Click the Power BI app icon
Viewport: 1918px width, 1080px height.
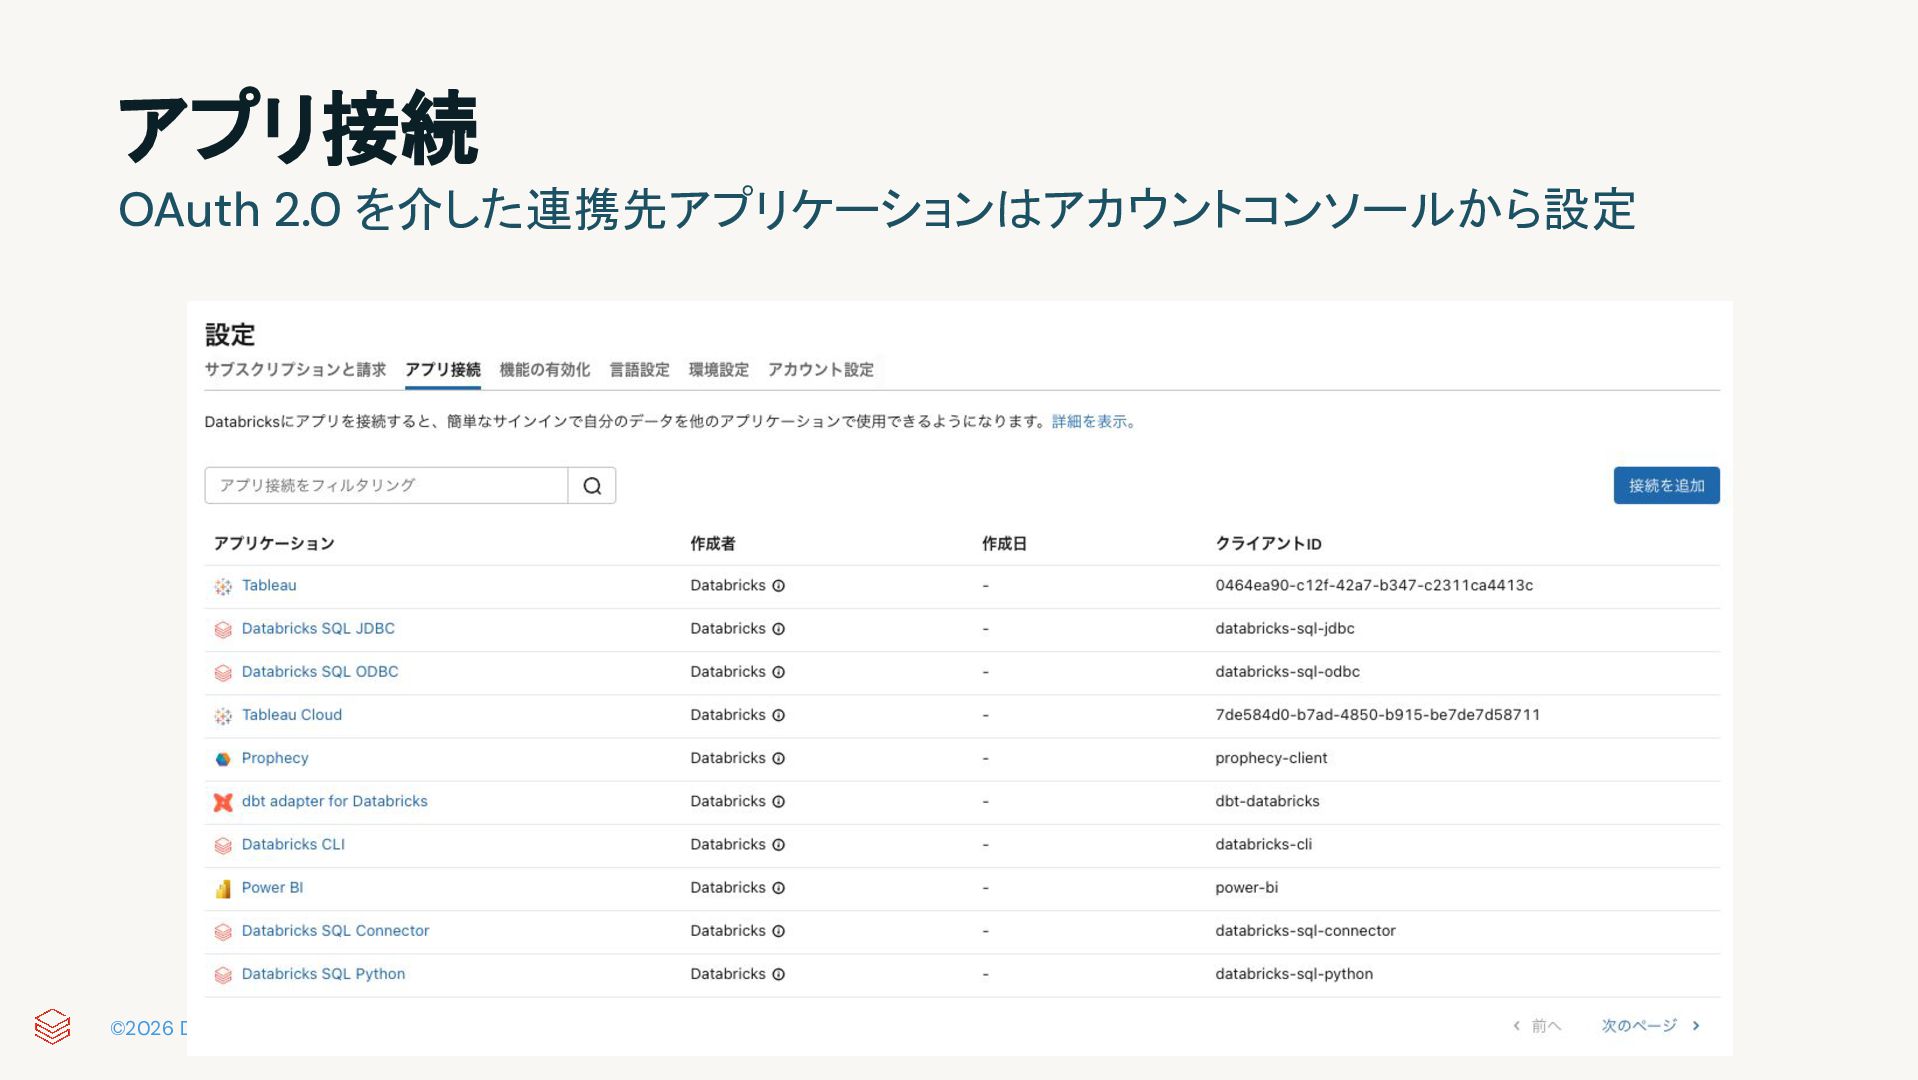(x=223, y=889)
